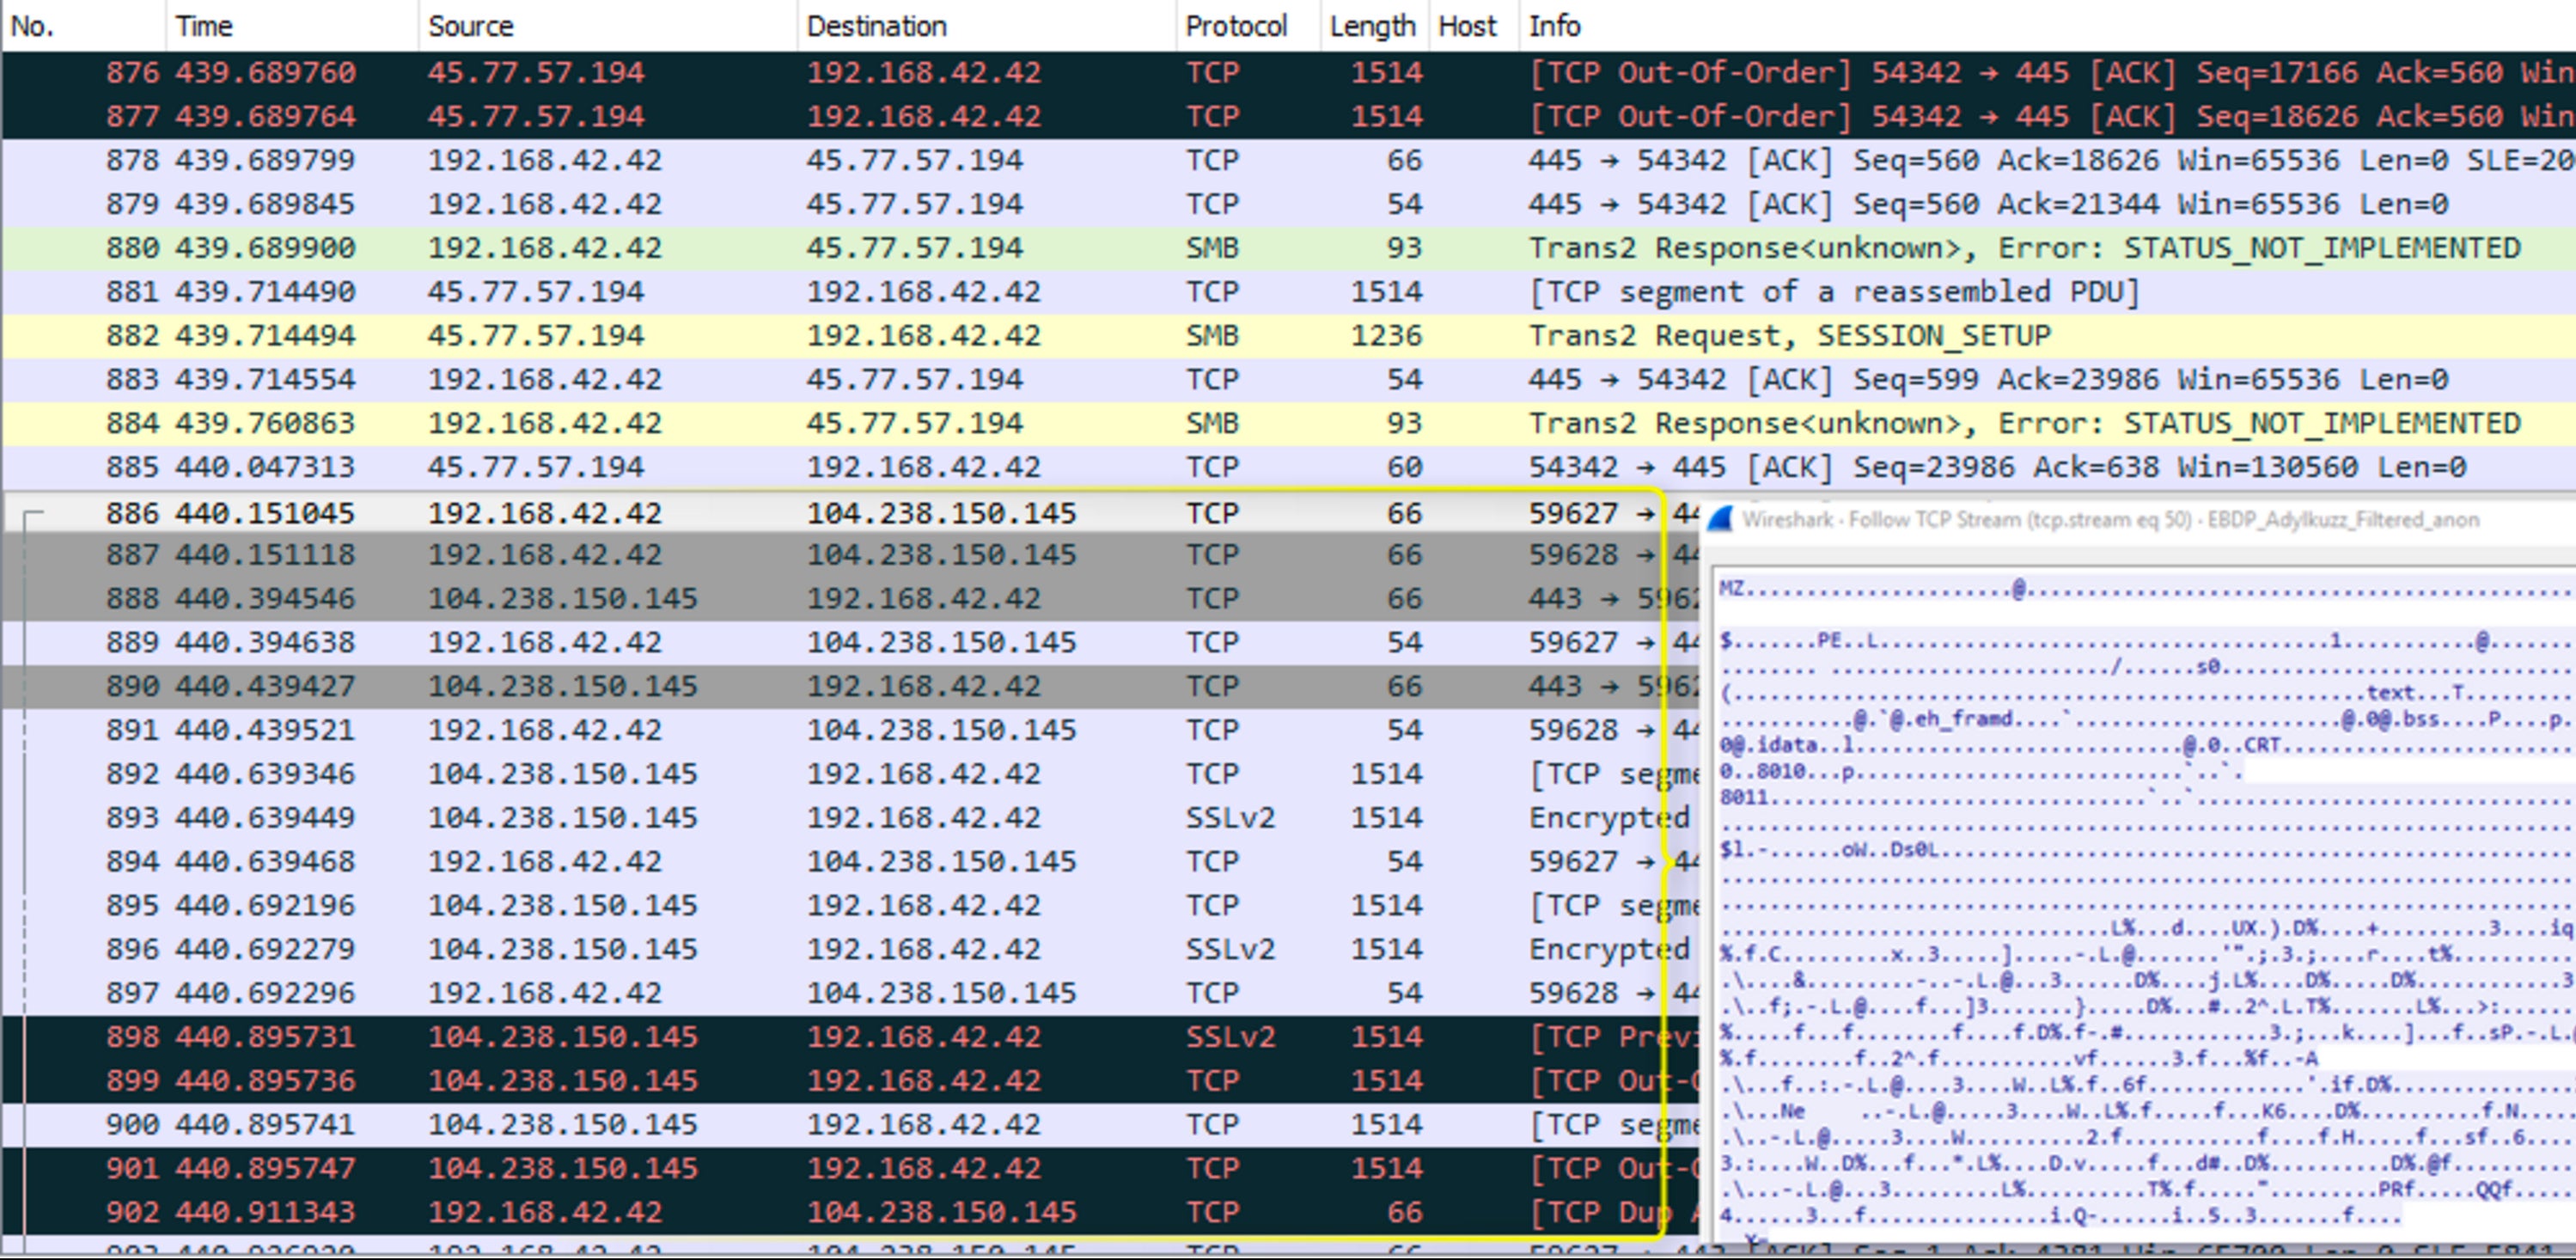2576x1260 pixels.
Task: Sort by Length column header
Action: click(1375, 26)
